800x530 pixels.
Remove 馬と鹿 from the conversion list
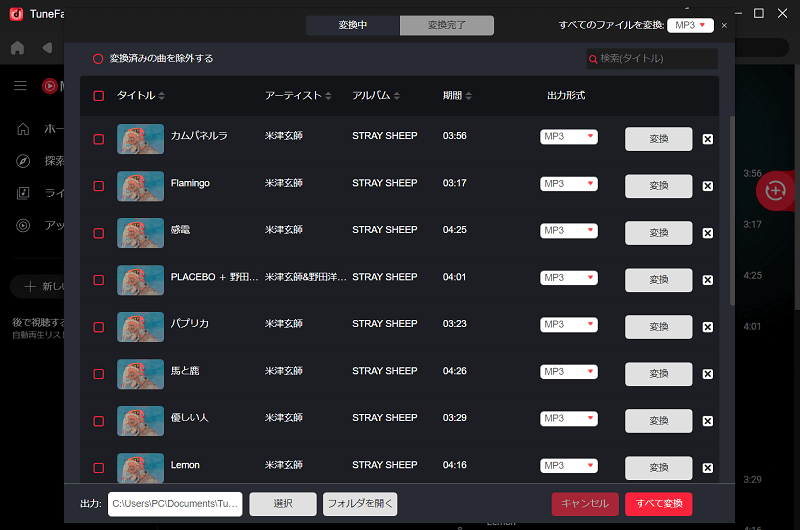pos(708,374)
